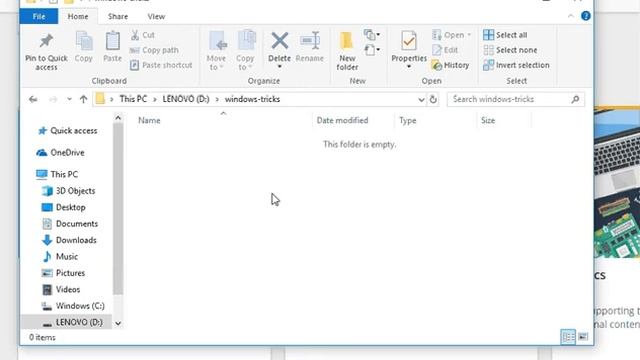Click the Copy ribbon button
Viewport: 640px width, 360px height.
coord(84,47)
